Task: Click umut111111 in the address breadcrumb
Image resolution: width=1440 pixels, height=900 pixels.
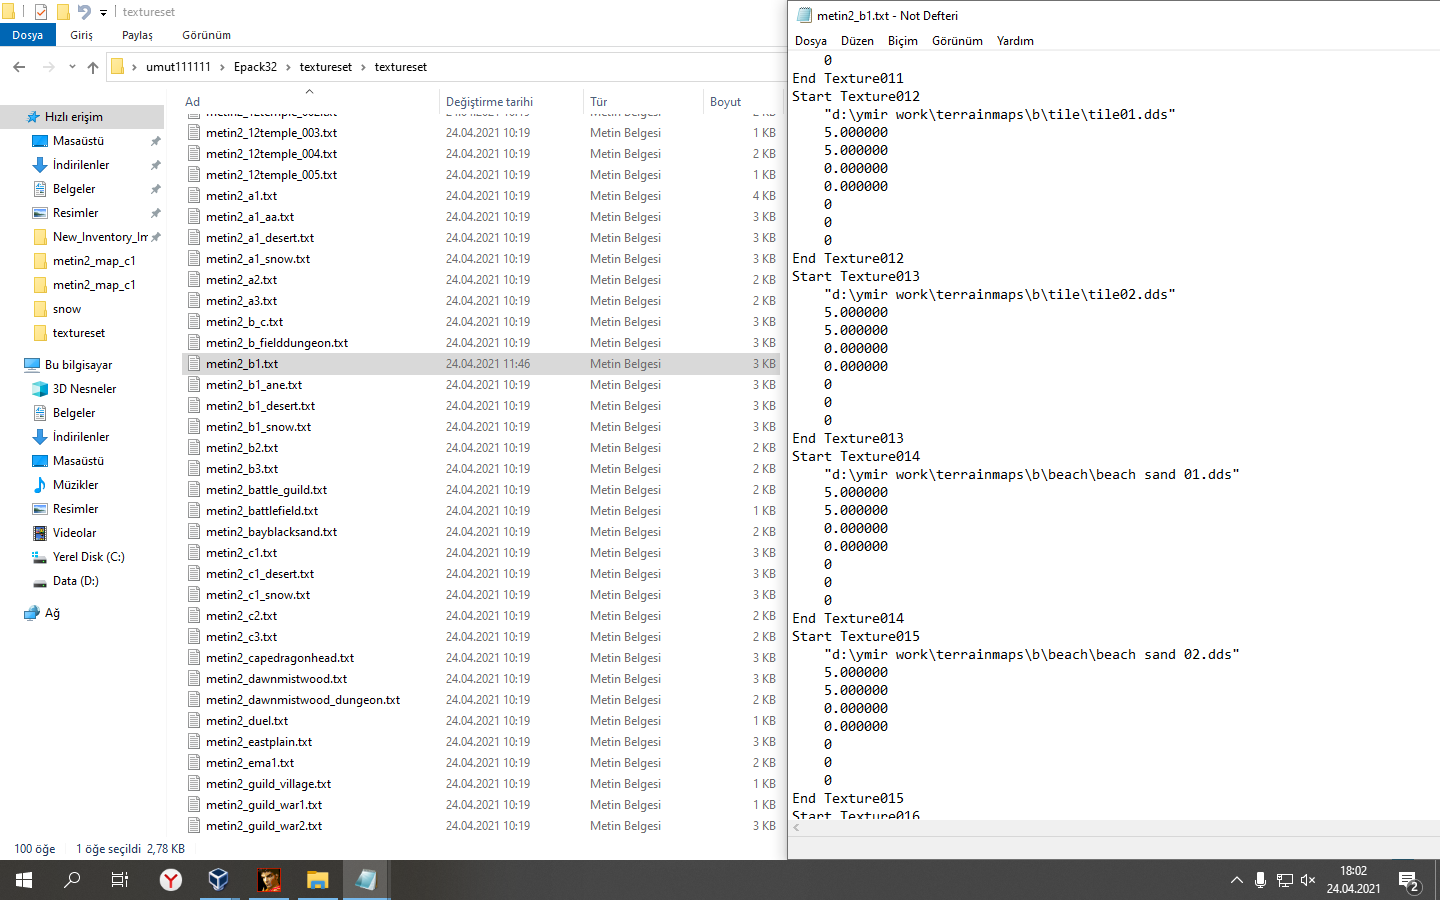Action: pyautogui.click(x=178, y=67)
